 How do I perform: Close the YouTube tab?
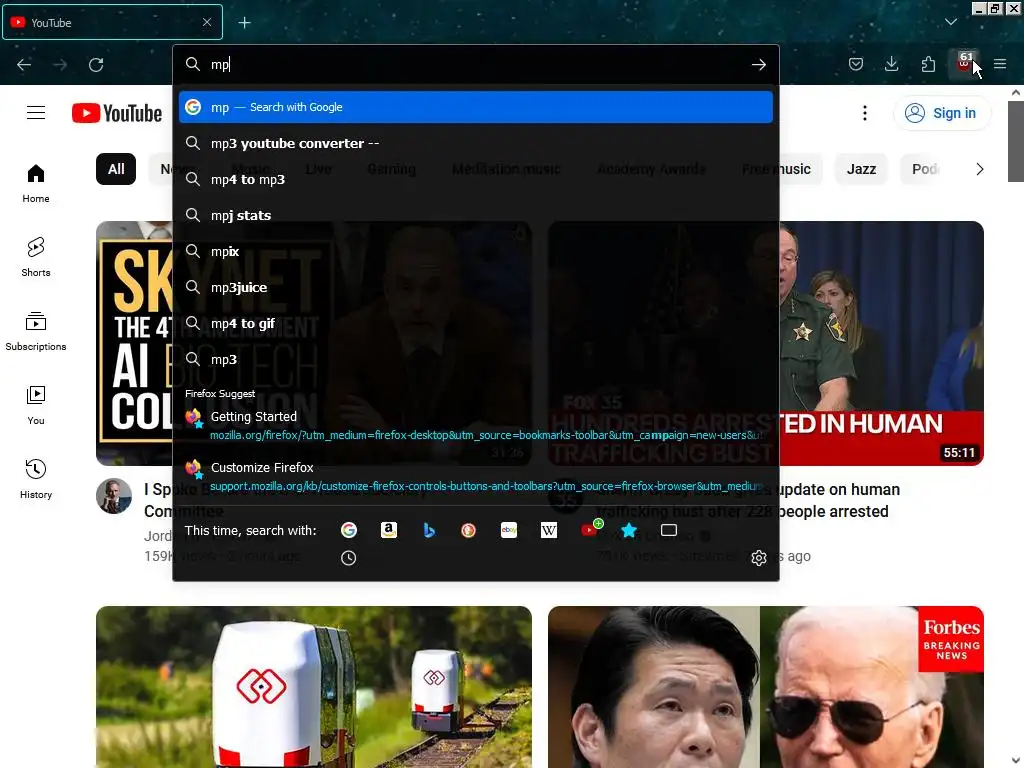[207, 22]
